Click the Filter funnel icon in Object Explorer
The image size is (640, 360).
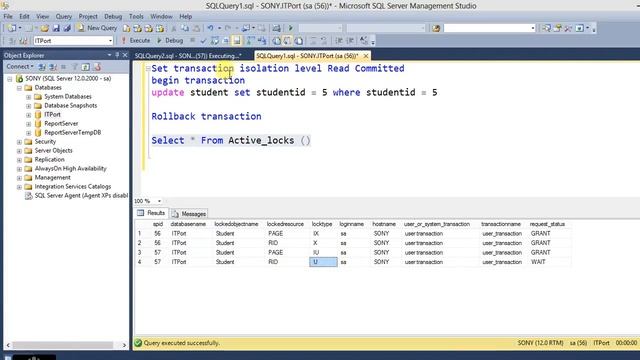(x=75, y=67)
